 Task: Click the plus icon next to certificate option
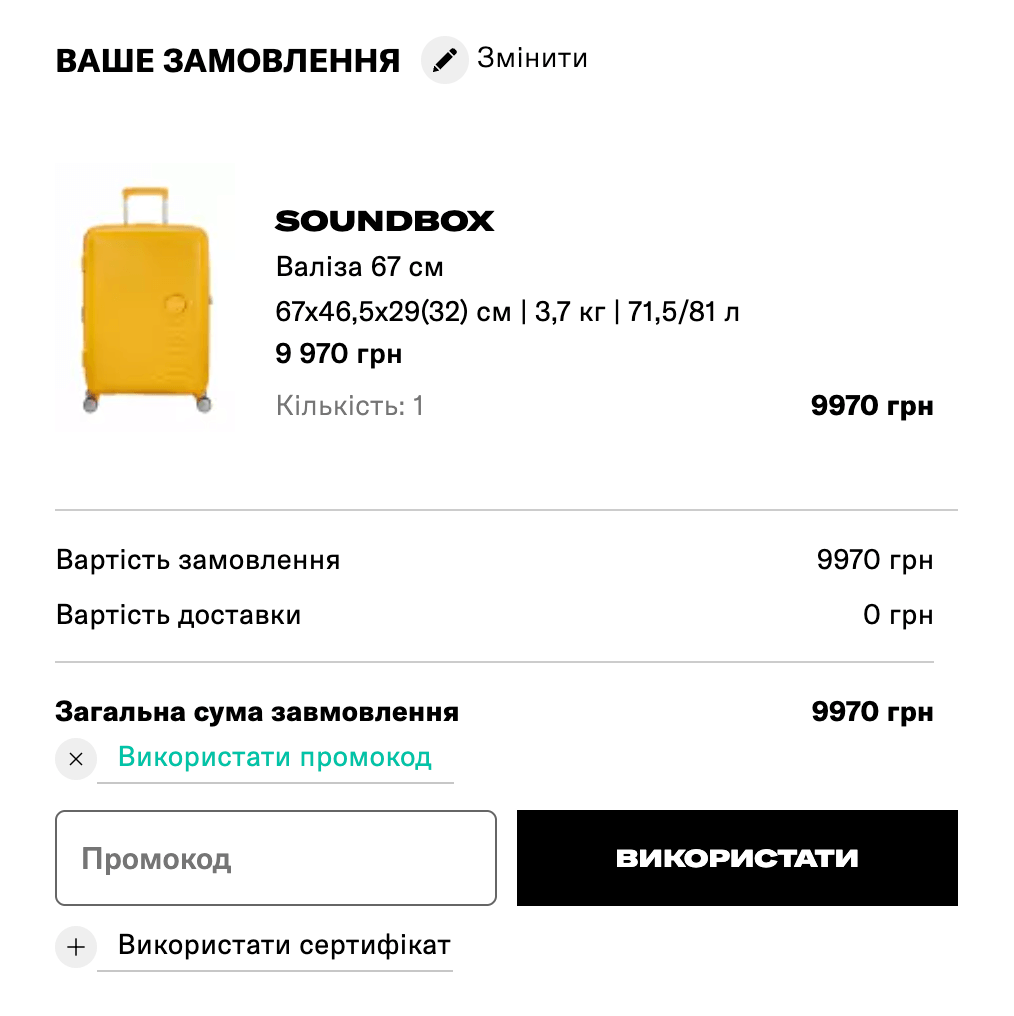[x=76, y=947]
